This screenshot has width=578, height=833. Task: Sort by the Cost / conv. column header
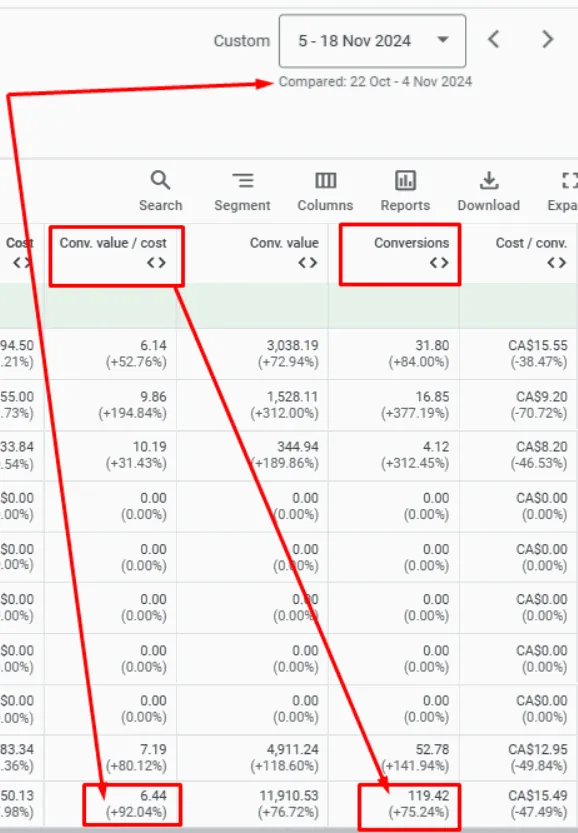[x=531, y=243]
